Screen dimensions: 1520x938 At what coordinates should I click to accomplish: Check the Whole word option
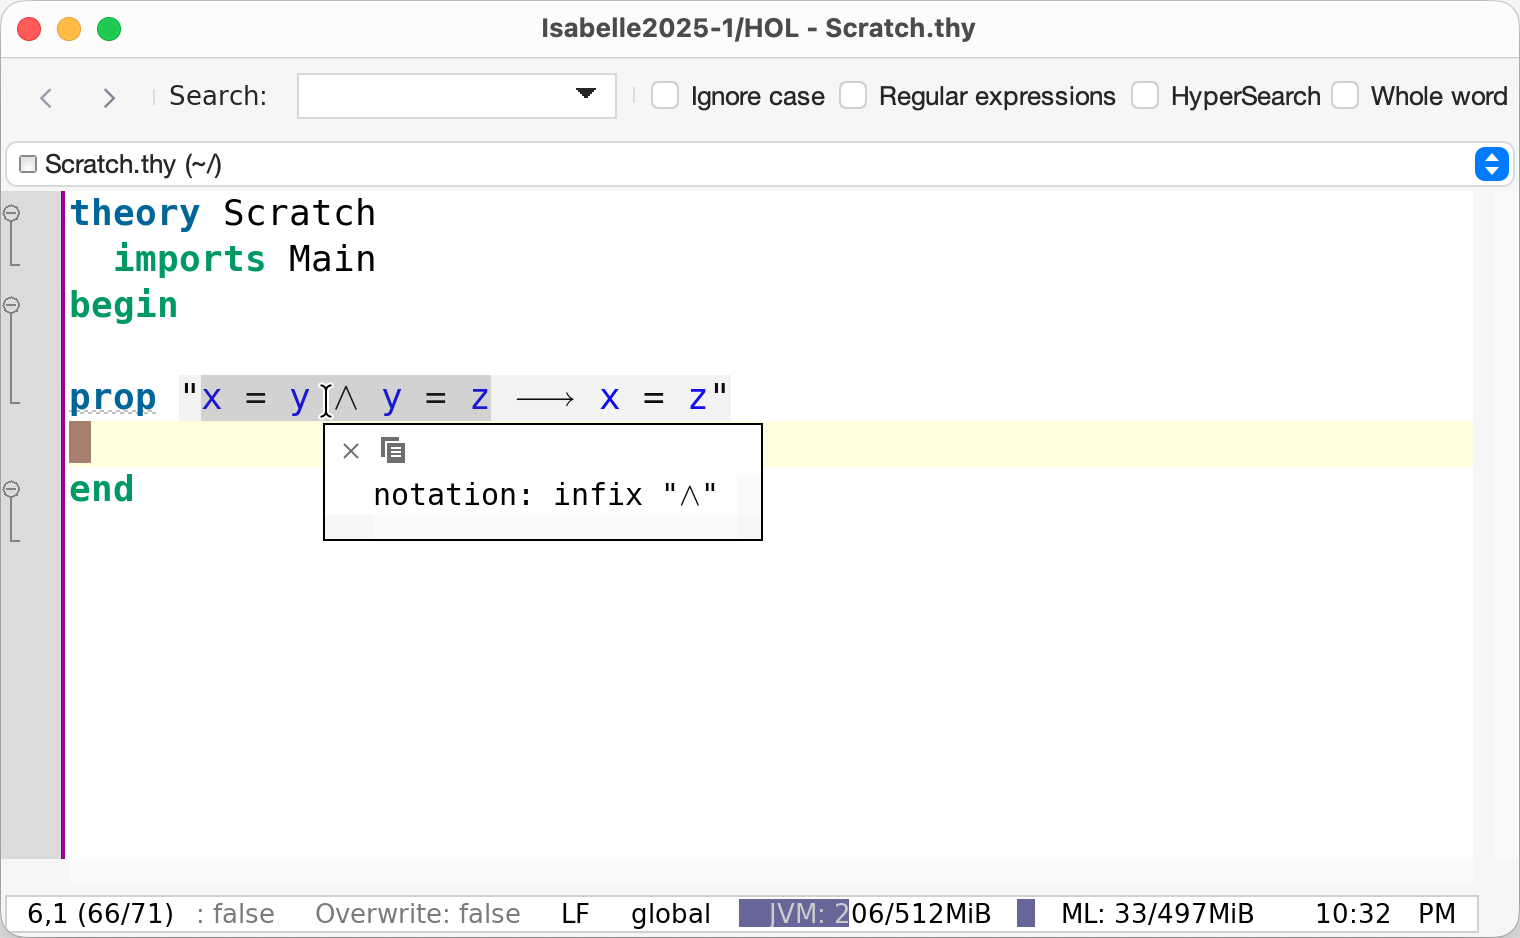1345,96
